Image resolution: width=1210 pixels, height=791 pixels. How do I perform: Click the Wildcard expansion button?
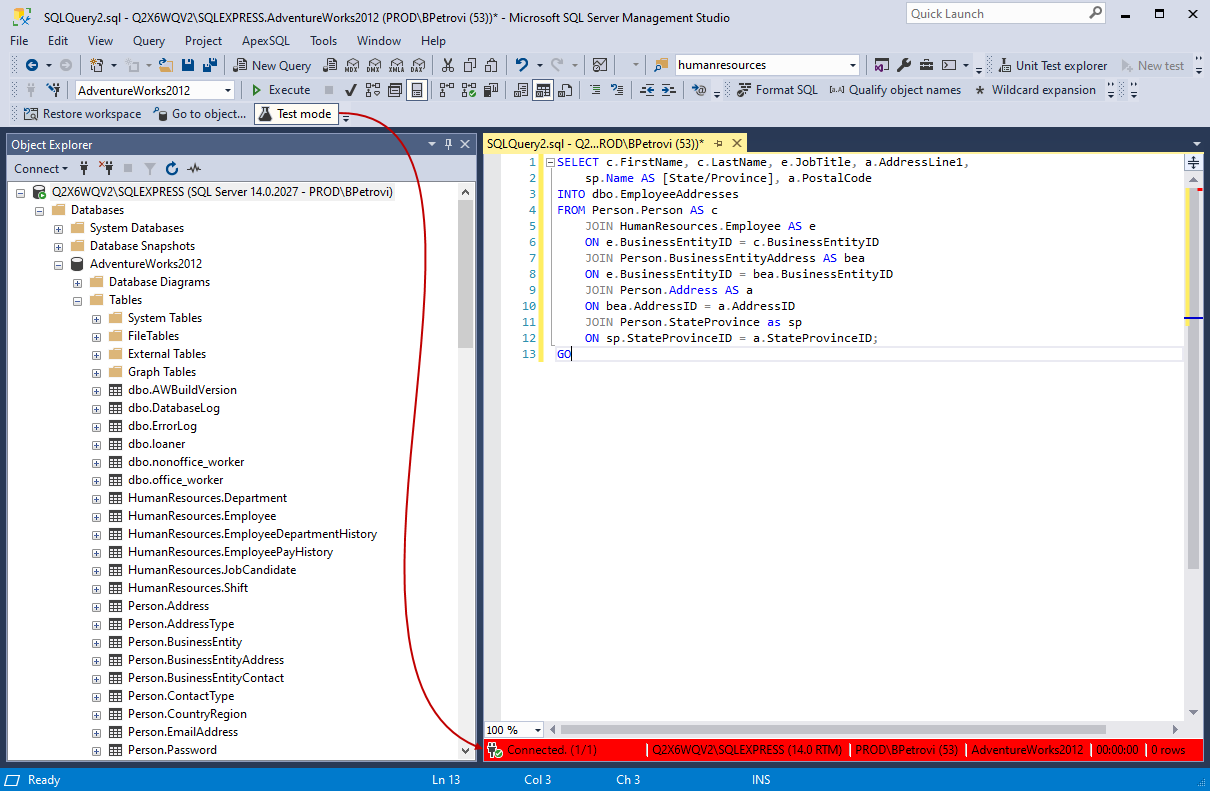(x=1034, y=90)
